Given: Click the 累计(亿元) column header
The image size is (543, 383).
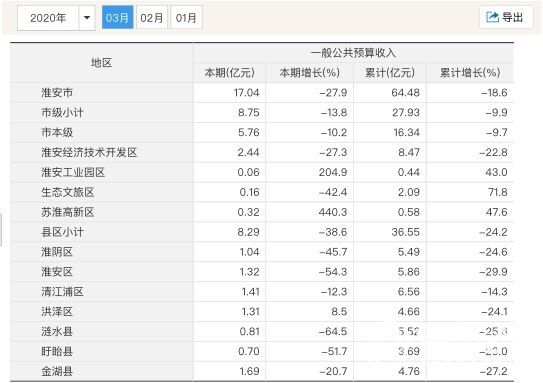Looking at the screenshot, I should click(390, 73).
